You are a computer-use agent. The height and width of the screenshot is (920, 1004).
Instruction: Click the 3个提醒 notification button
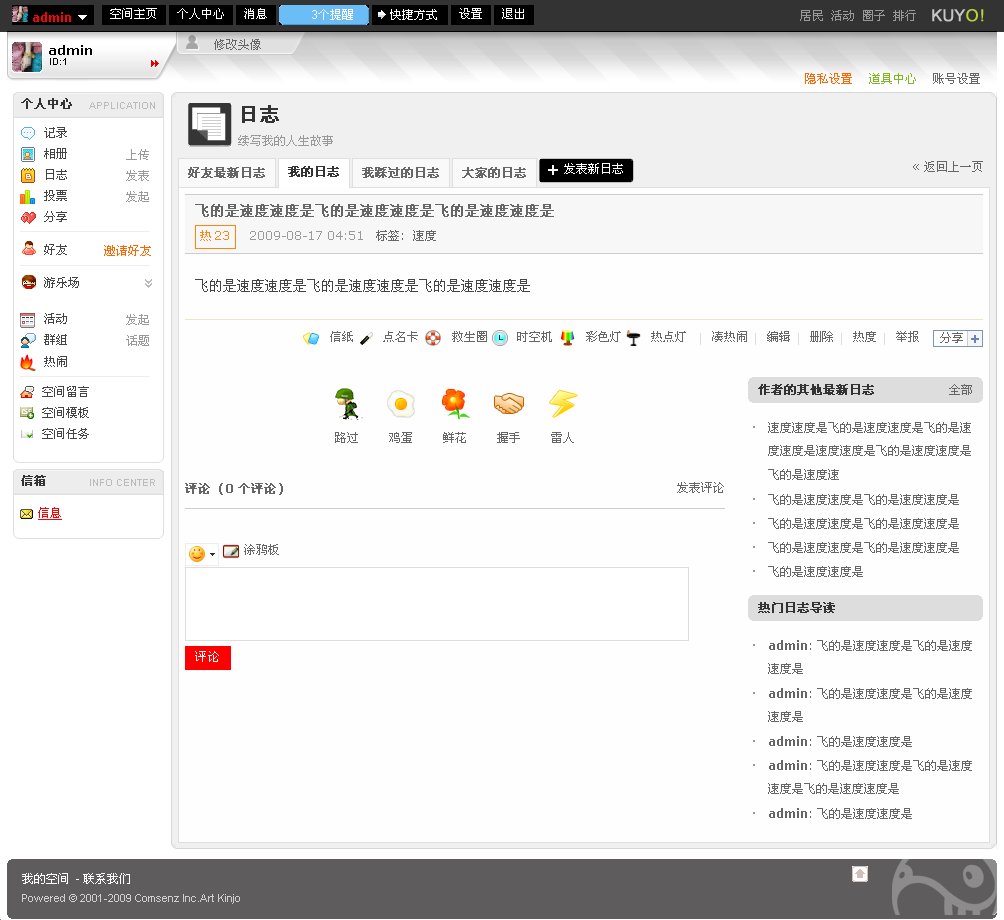pyautogui.click(x=325, y=15)
